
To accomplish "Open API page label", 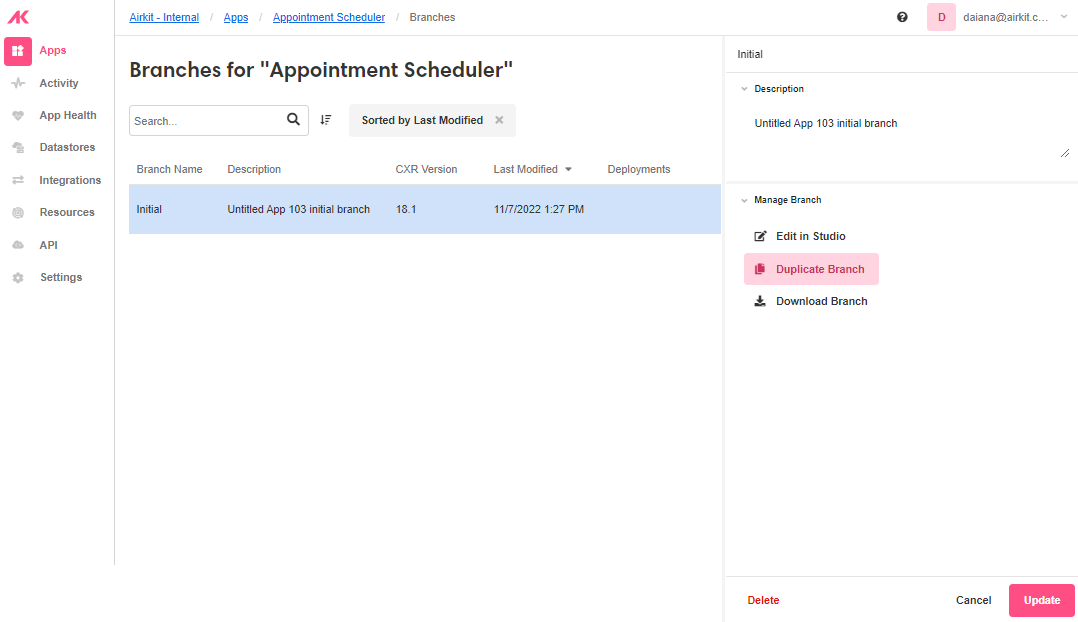I will coord(48,245).
